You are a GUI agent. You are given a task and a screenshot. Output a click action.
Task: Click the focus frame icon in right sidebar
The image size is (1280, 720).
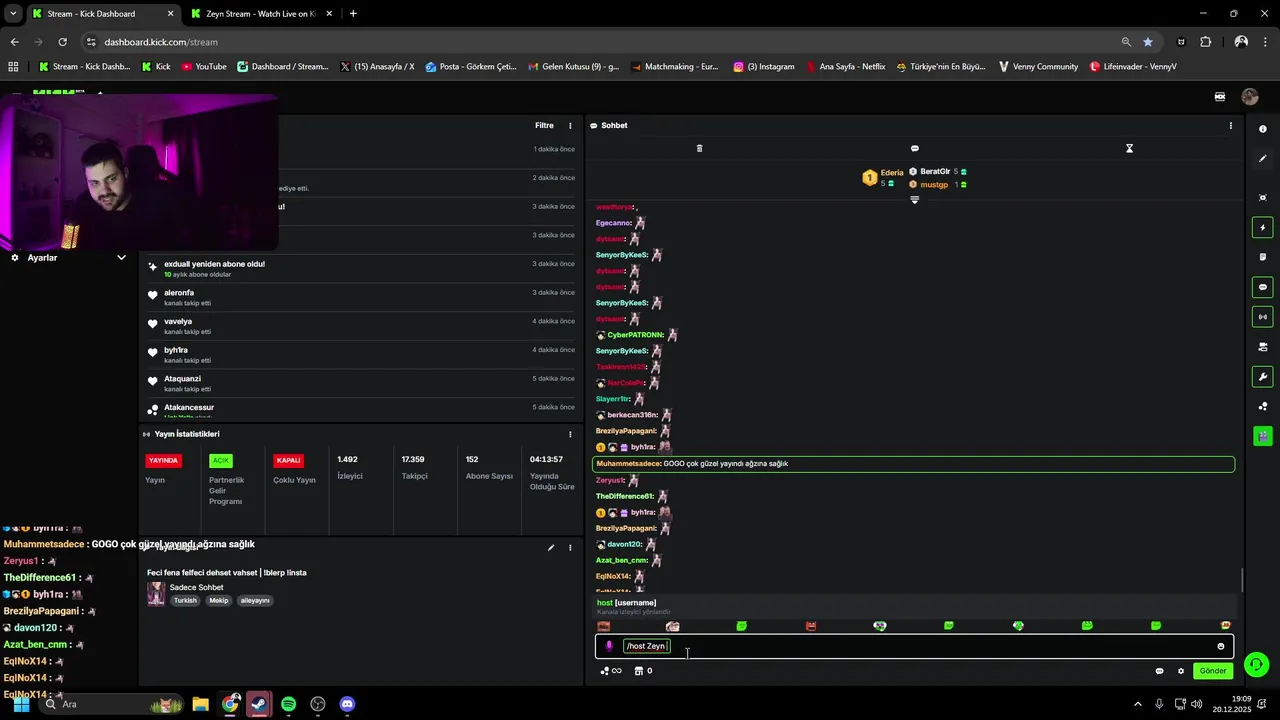pos(1263,198)
